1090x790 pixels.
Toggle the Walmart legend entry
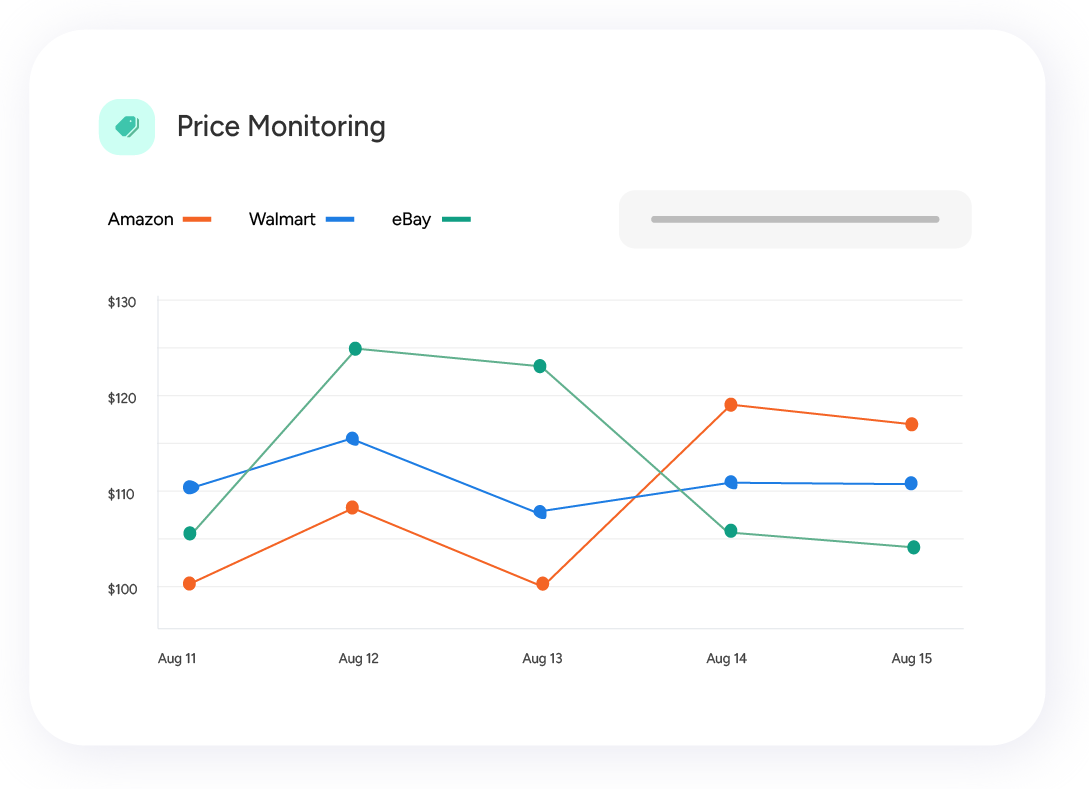pos(301,219)
